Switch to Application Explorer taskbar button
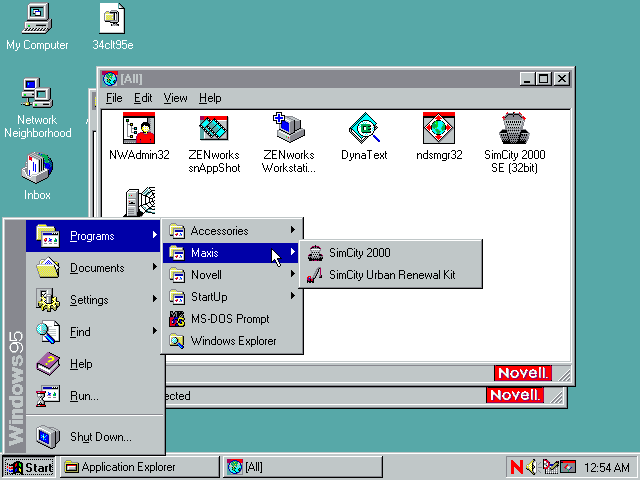The height and width of the screenshot is (480, 640). click(x=140, y=467)
